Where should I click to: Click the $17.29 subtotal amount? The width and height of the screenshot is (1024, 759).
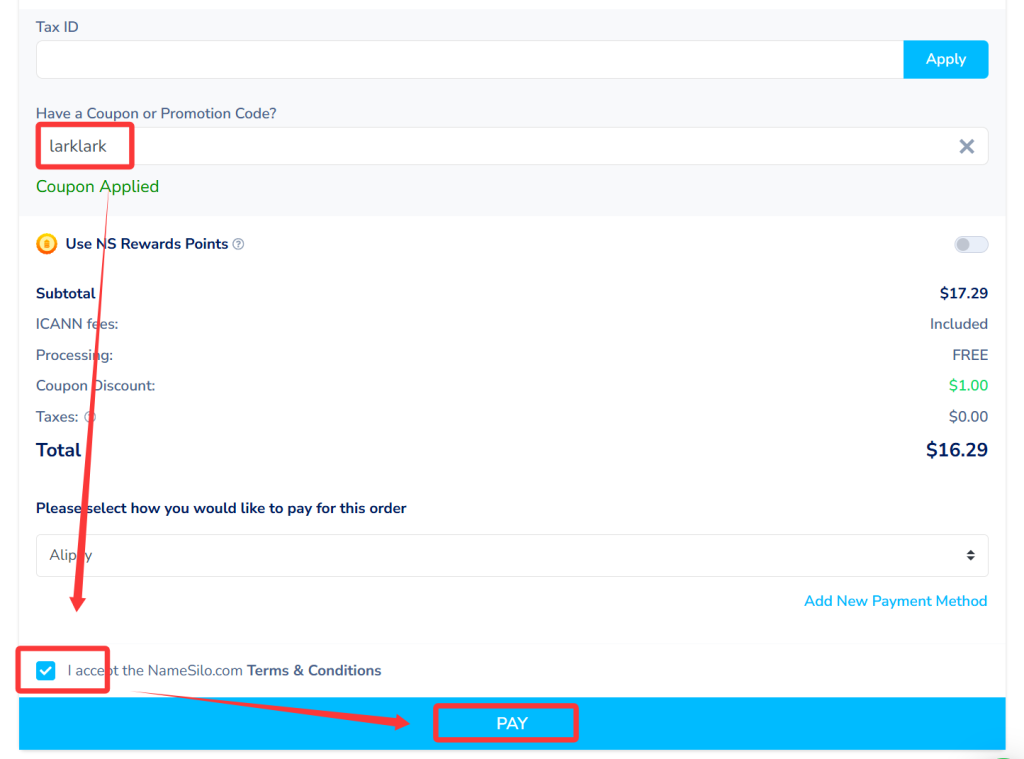click(x=963, y=293)
